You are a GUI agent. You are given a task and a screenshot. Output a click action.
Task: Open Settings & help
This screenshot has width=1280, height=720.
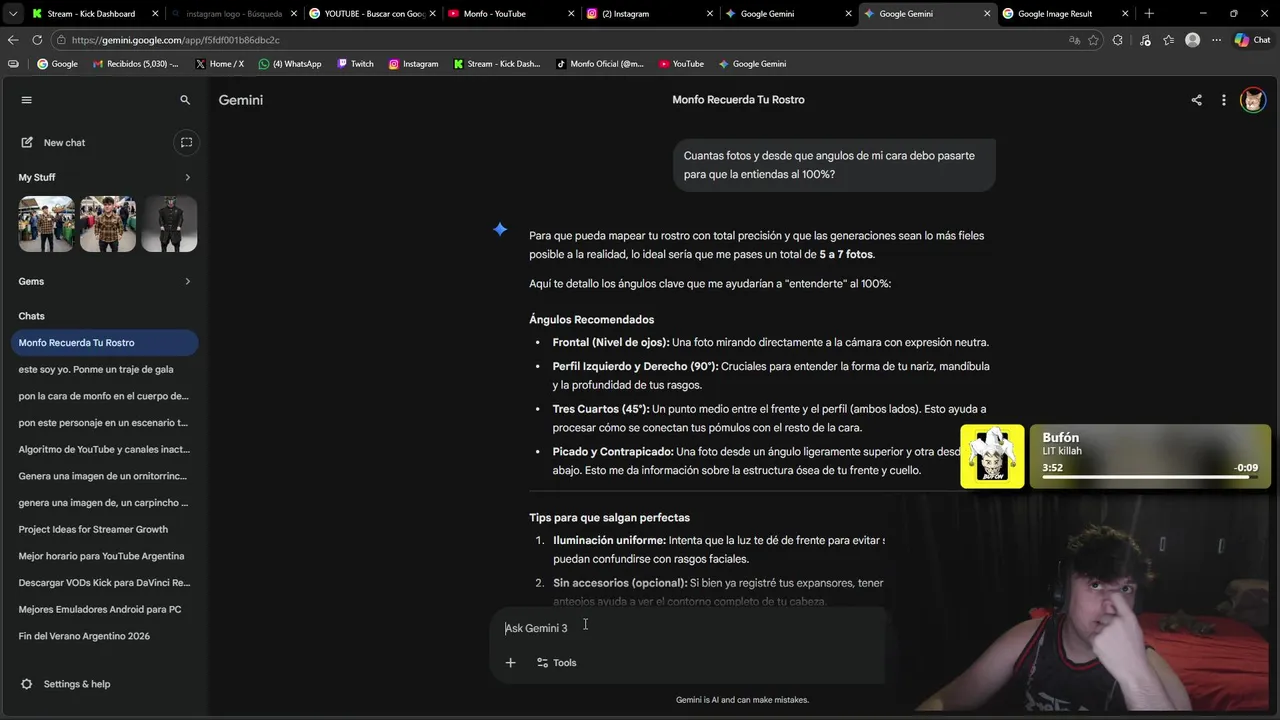click(65, 684)
